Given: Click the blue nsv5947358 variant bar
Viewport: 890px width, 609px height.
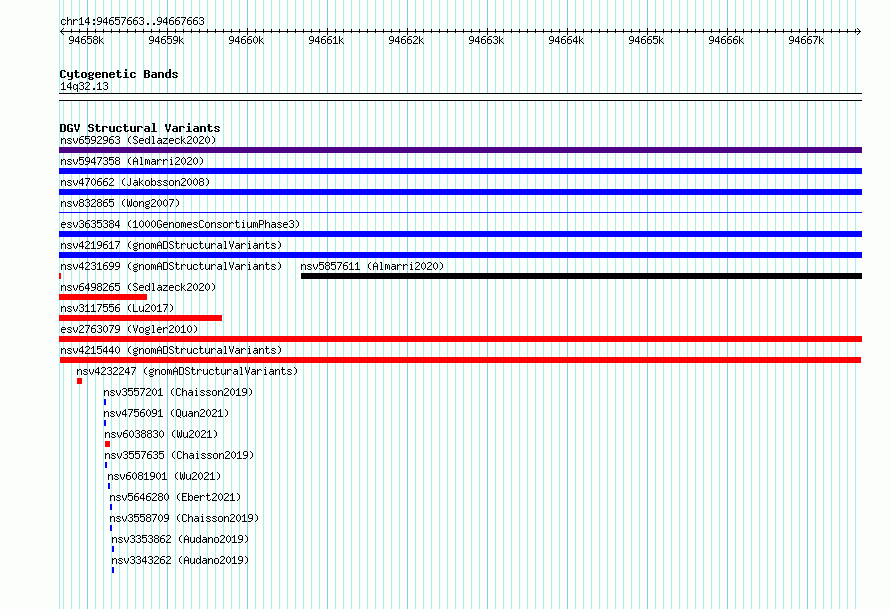Looking at the screenshot, I should click(460, 171).
